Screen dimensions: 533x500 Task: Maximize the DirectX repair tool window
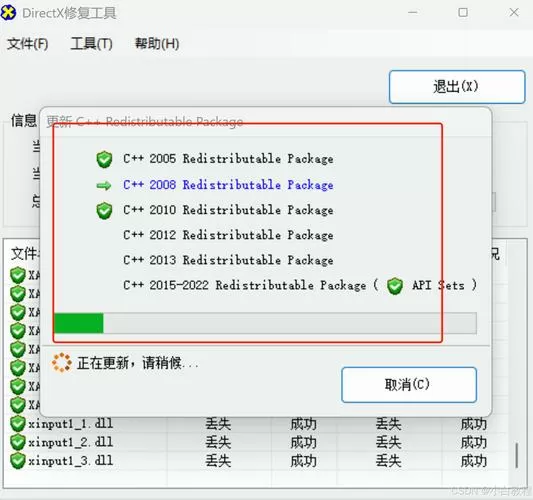click(463, 13)
